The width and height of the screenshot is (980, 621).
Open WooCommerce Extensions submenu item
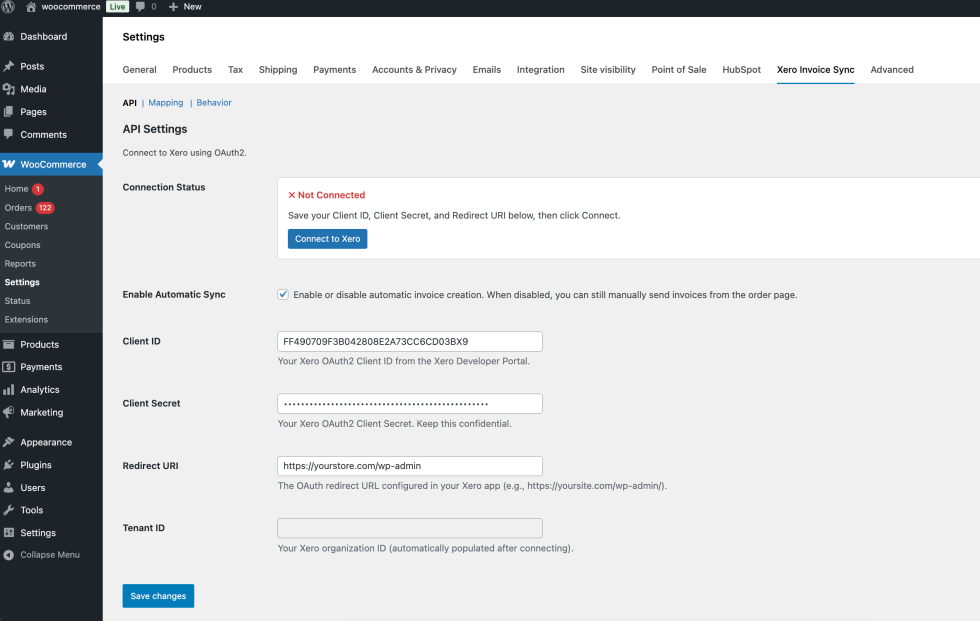pyautogui.click(x=26, y=320)
